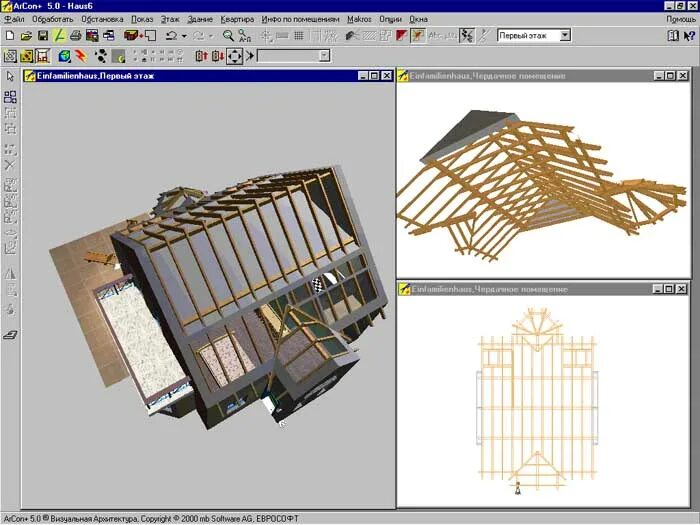Click the floor selector dropdown arrow
700x525 pixels.
click(x=565, y=35)
